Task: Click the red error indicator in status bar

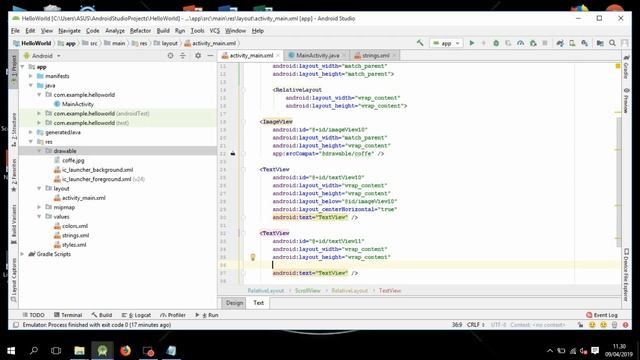Action: pyautogui.click(x=625, y=325)
